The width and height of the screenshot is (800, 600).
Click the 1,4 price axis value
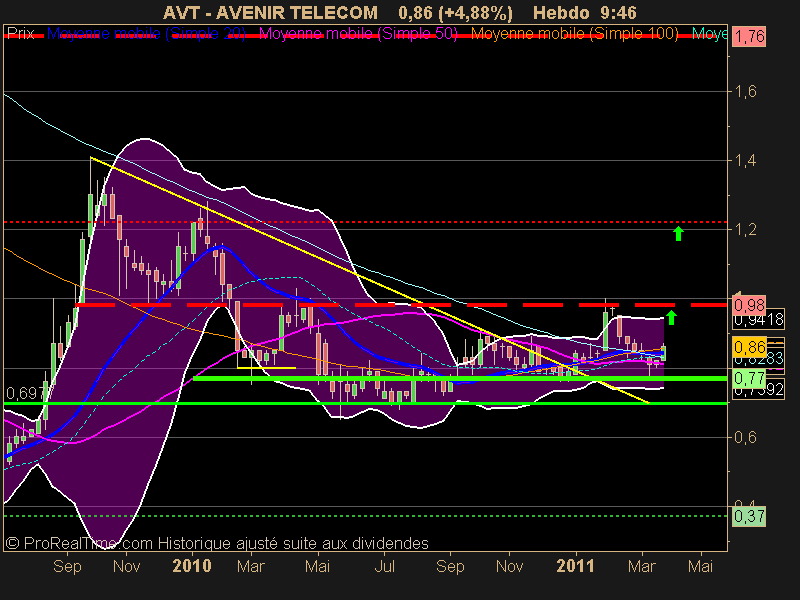745,161
